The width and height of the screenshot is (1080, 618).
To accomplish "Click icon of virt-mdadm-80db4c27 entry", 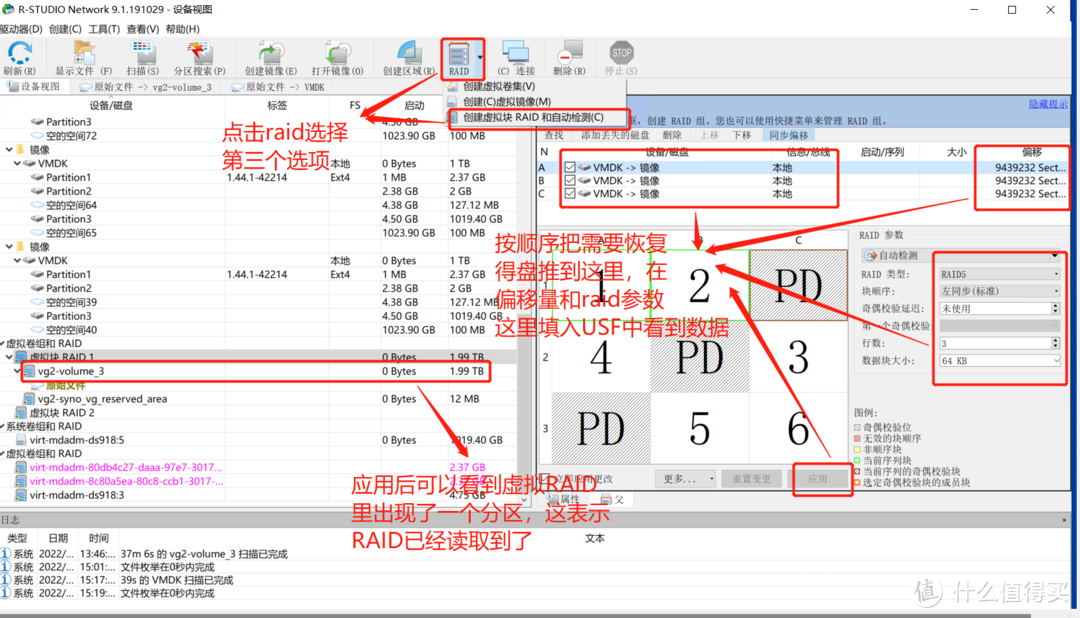I will pos(20,467).
